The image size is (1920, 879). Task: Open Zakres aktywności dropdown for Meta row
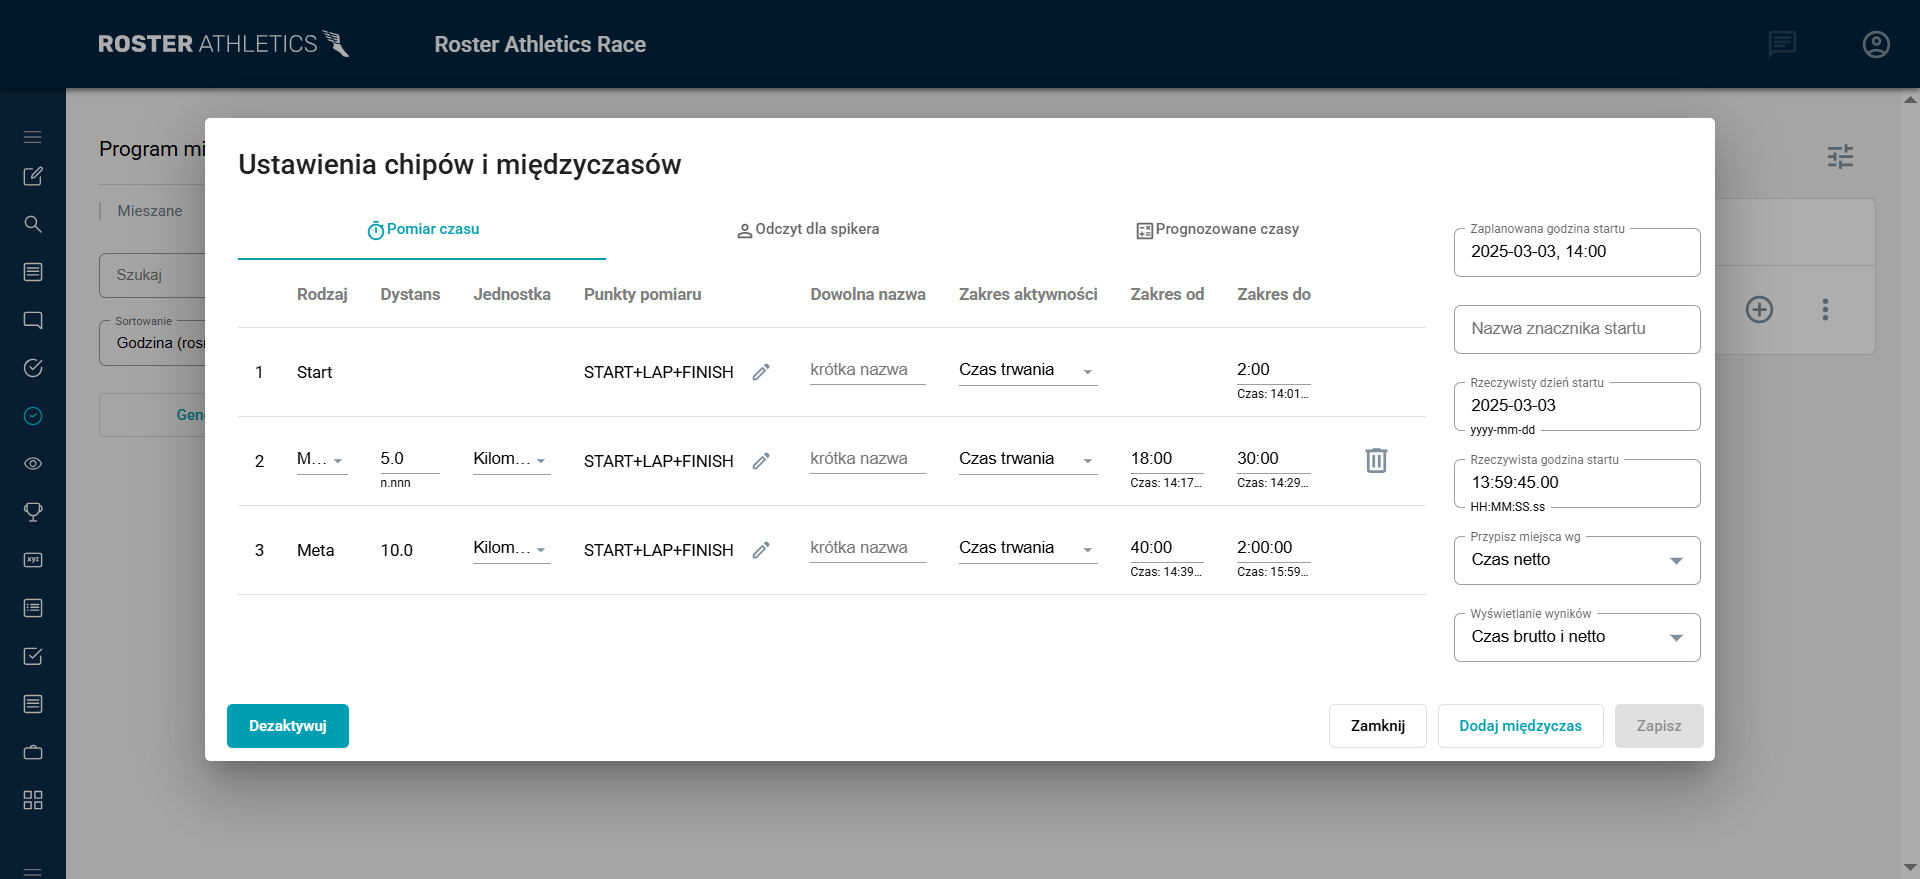[x=1028, y=548]
